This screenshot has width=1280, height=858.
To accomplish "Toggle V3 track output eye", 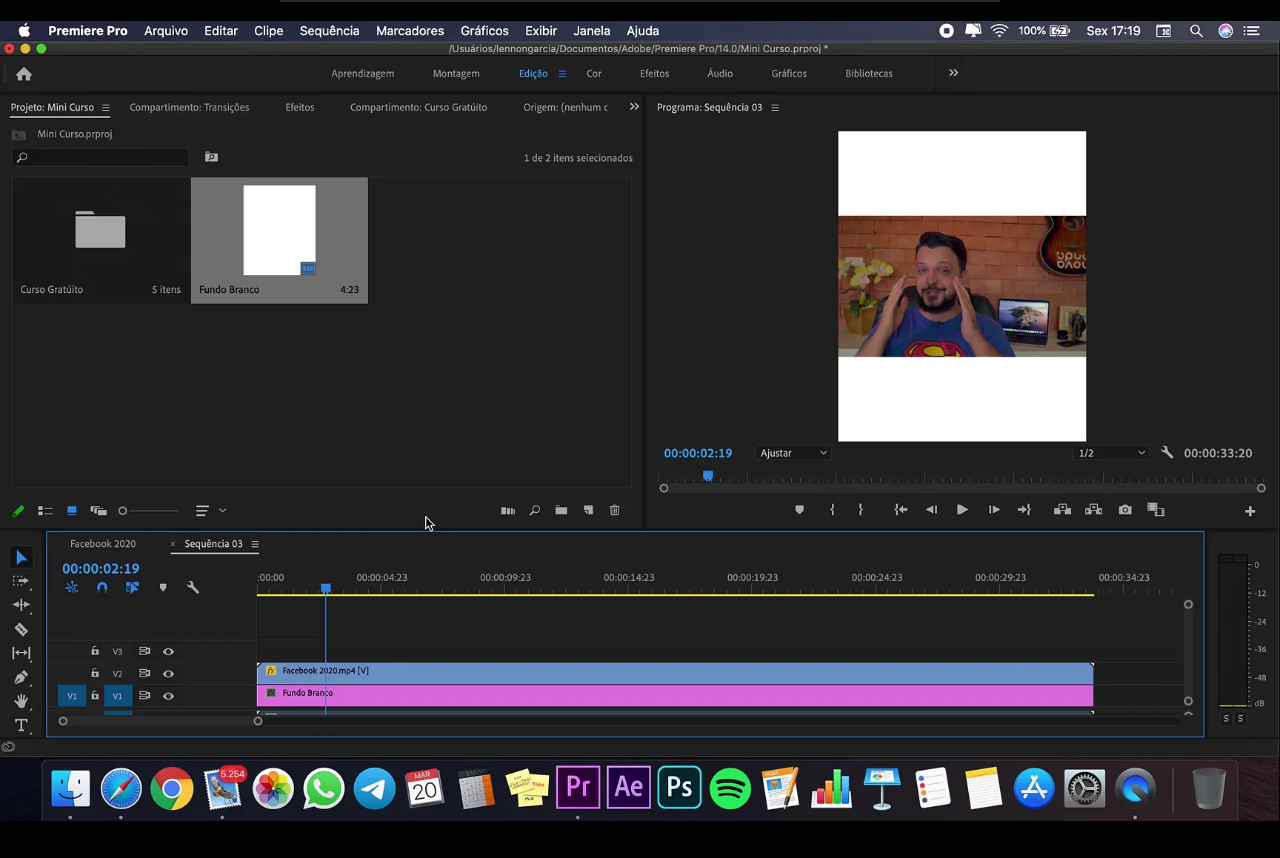I will click(168, 652).
